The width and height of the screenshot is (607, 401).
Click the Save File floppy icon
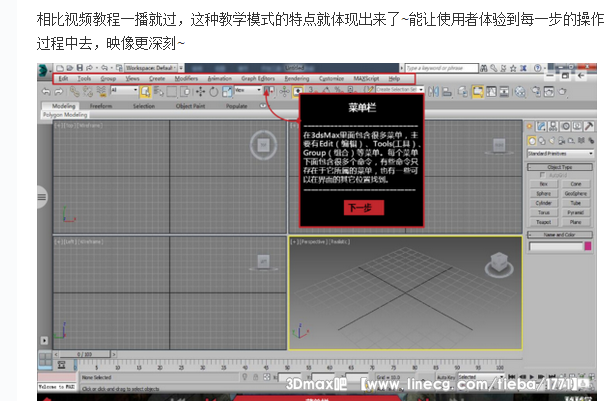coord(79,68)
